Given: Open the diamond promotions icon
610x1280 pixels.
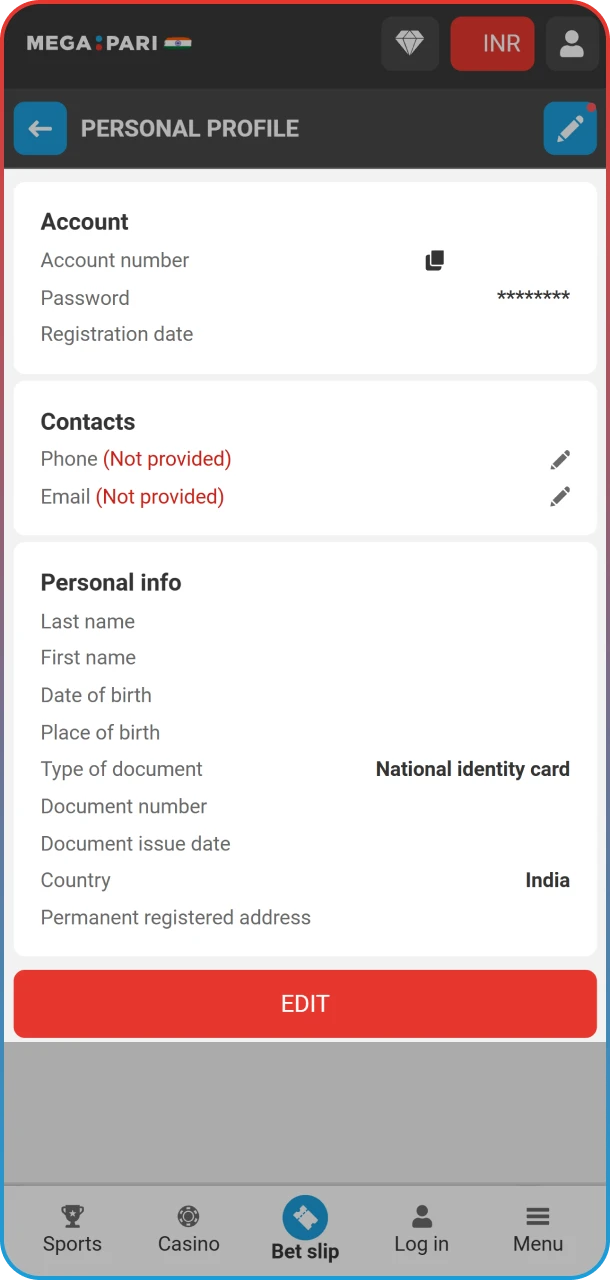Looking at the screenshot, I should 410,43.
